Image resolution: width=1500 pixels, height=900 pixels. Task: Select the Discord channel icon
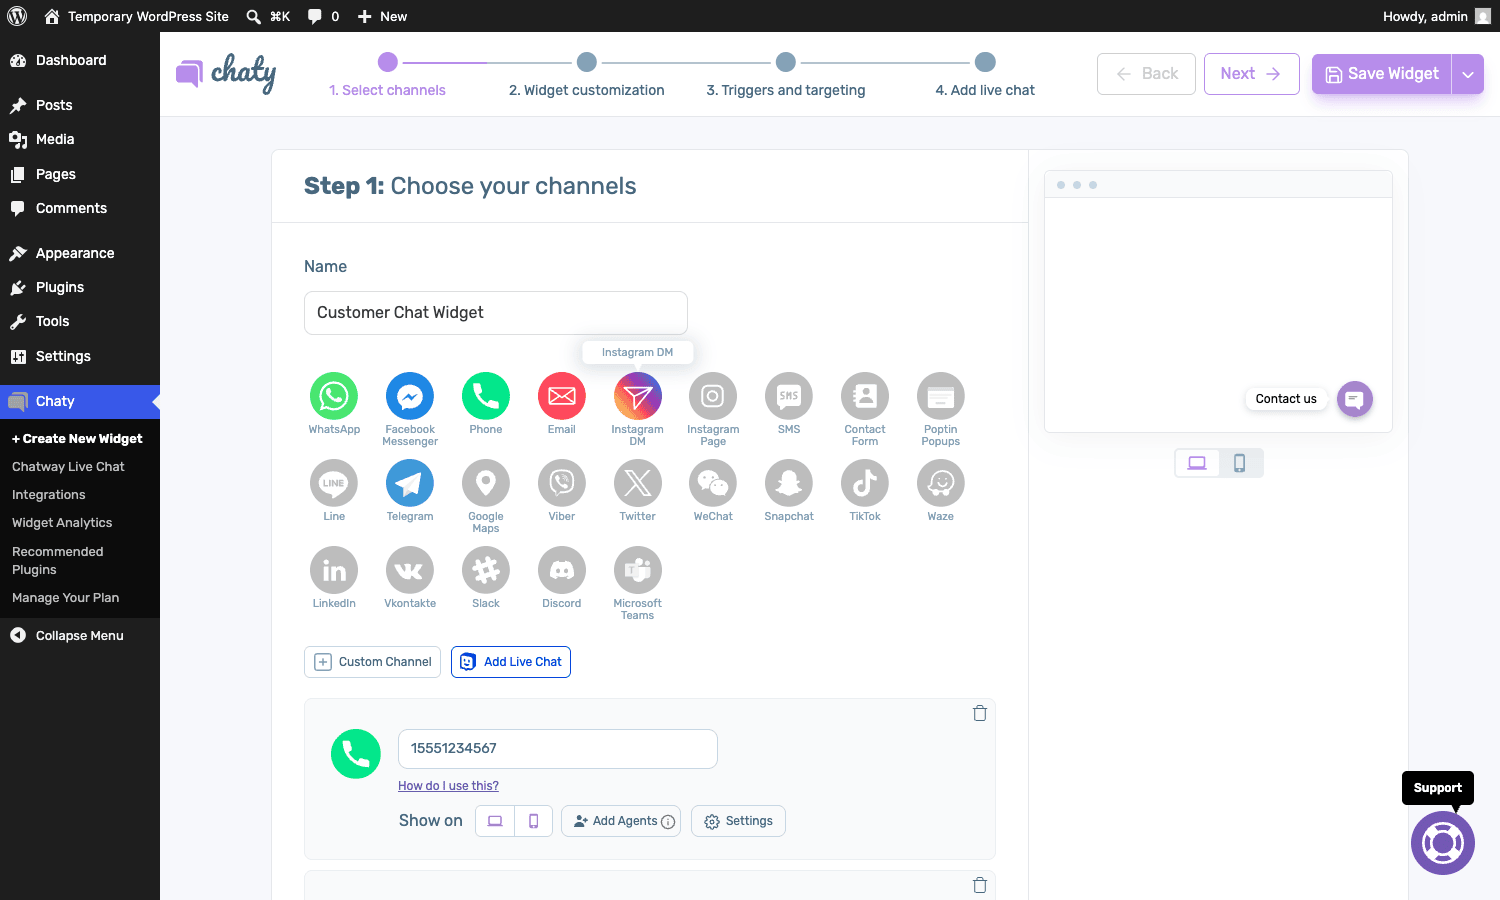[562, 571]
